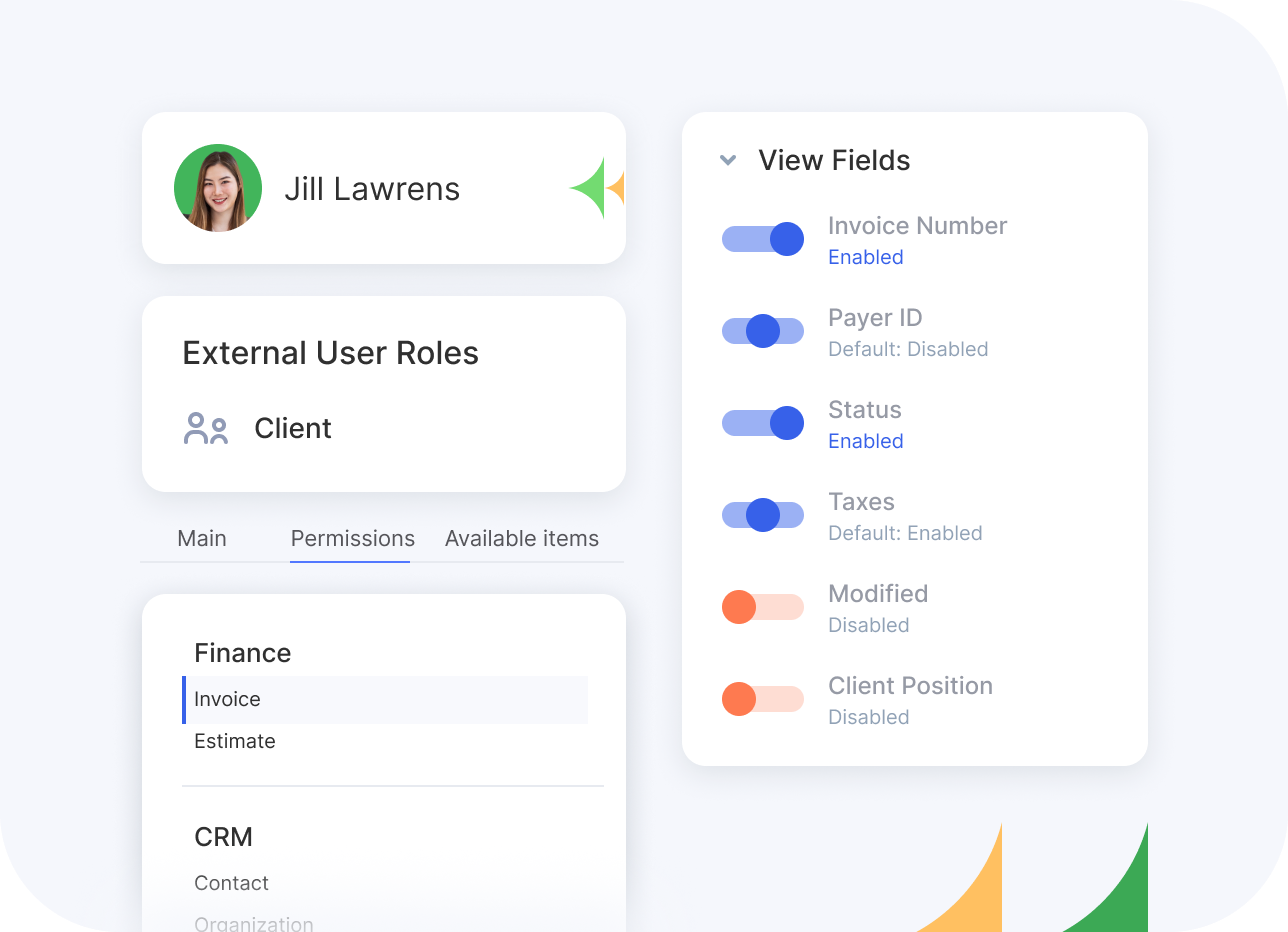The height and width of the screenshot is (932, 1288).
Task: Toggle the Payer ID switch
Action: [x=763, y=331]
